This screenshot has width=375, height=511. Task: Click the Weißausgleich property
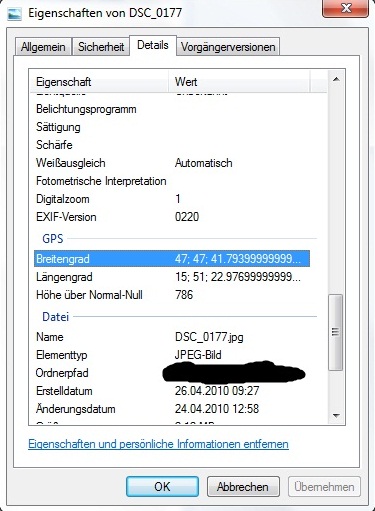71,163
